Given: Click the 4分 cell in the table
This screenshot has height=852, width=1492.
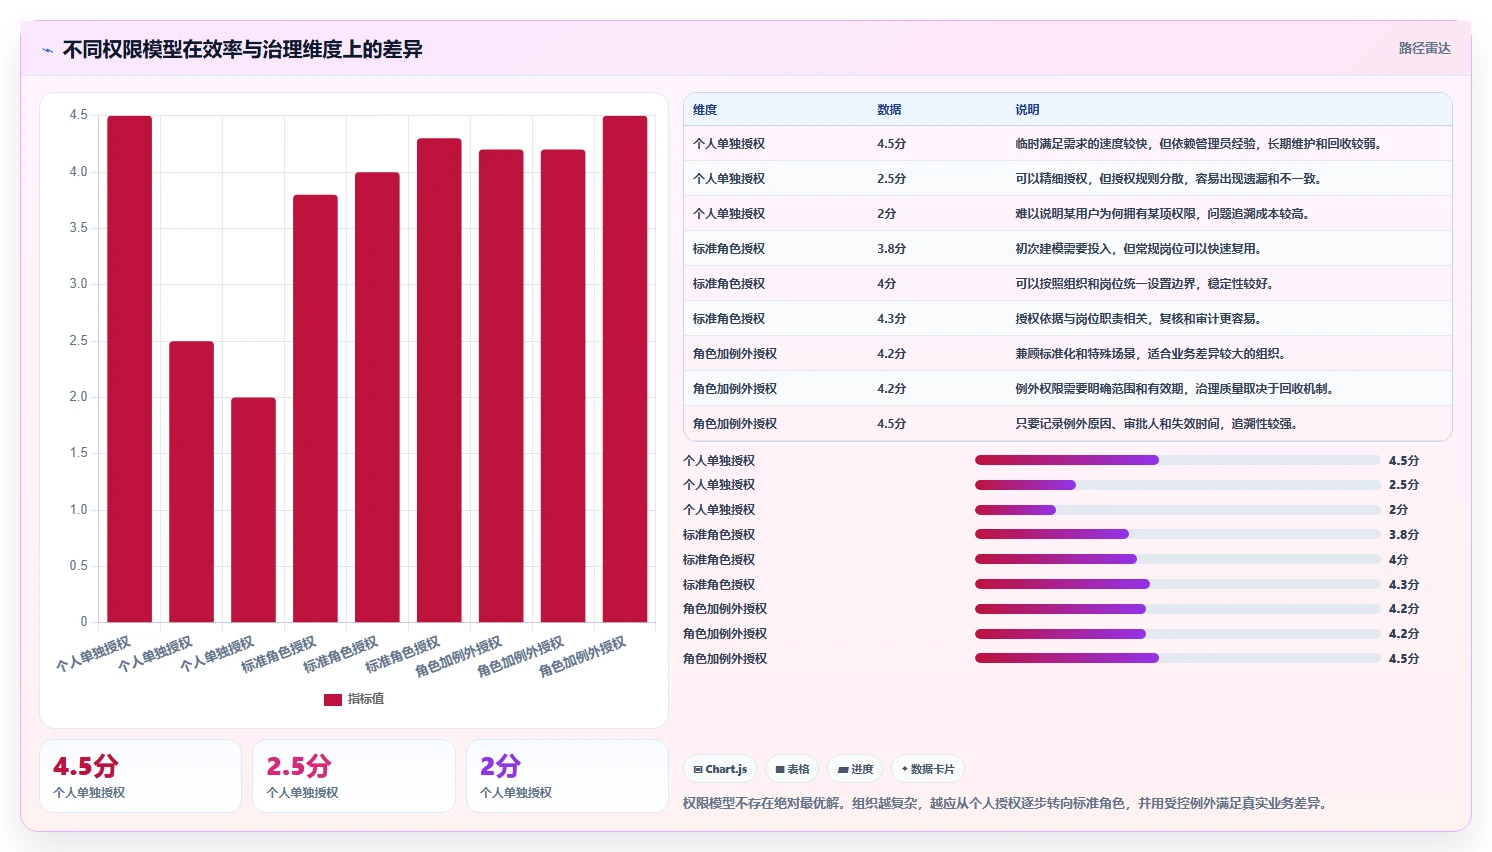Looking at the screenshot, I should click(886, 284).
